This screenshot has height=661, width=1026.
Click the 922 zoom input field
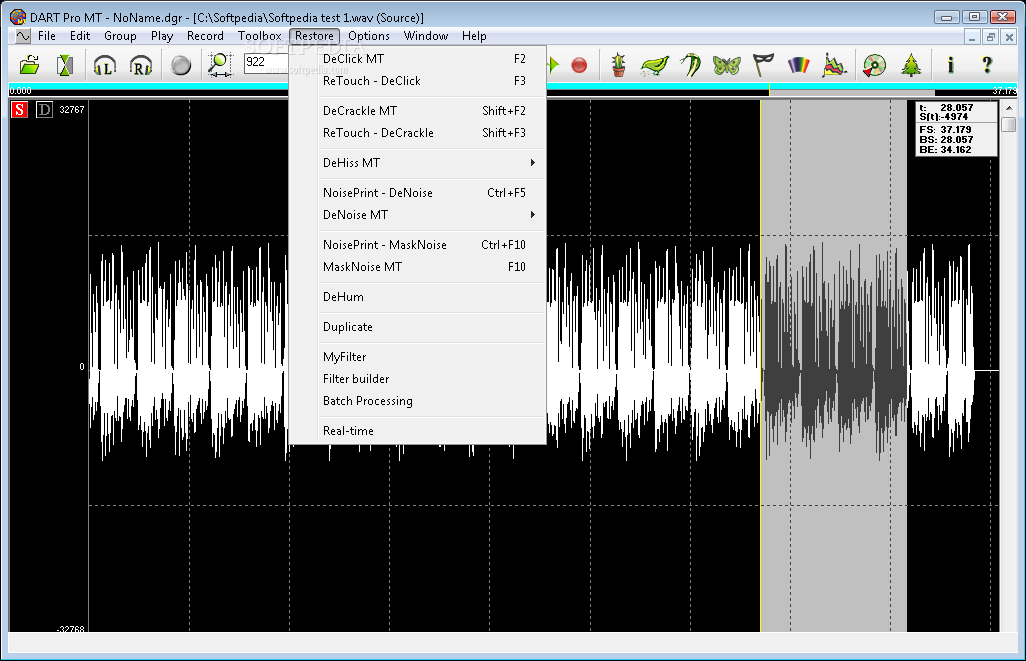(266, 63)
